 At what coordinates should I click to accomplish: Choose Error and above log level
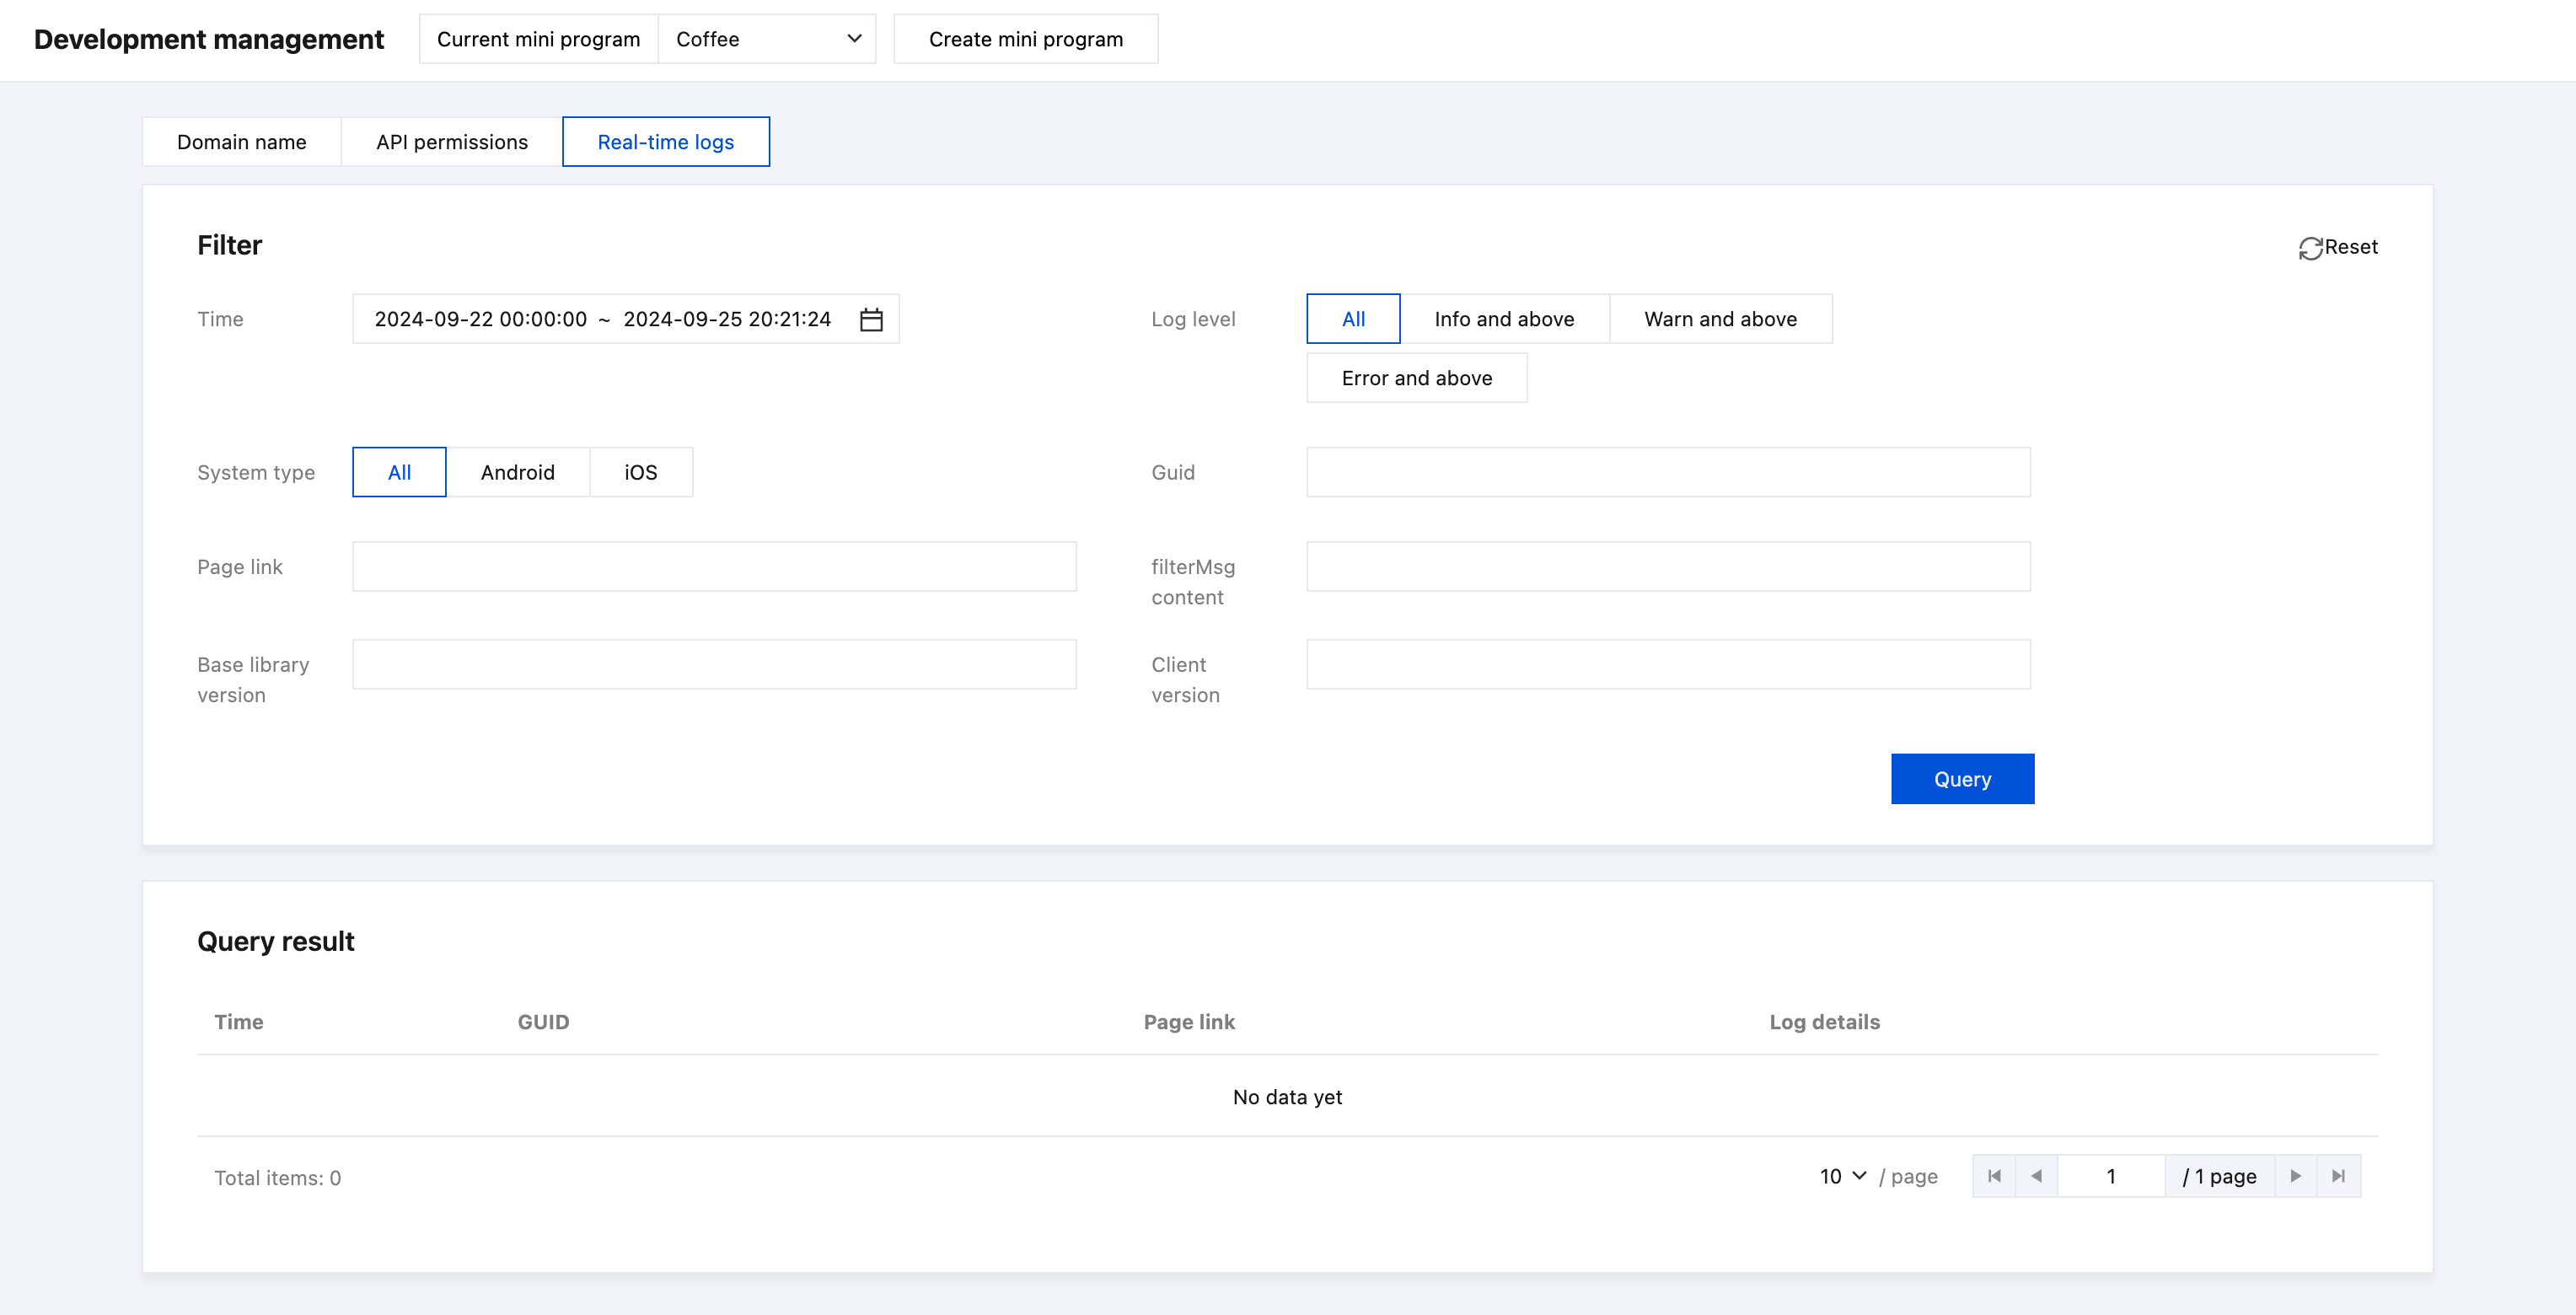[x=1416, y=378]
